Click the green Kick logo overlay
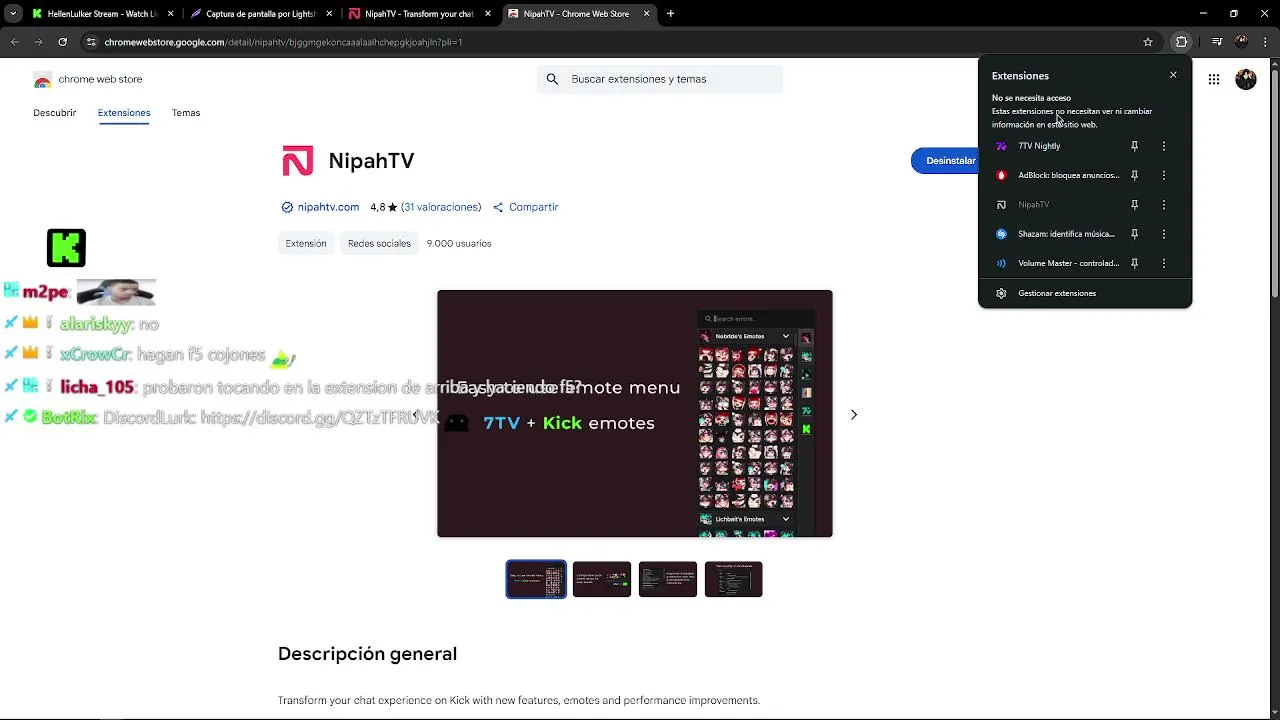 click(66, 248)
